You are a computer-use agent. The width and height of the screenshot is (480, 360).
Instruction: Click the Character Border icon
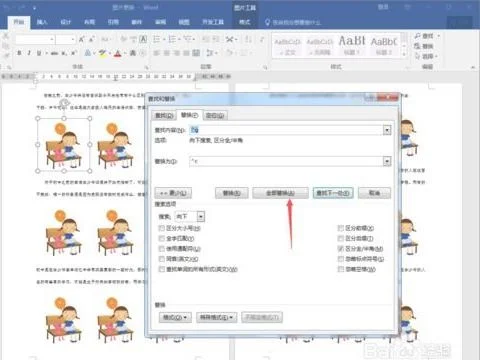point(143,39)
